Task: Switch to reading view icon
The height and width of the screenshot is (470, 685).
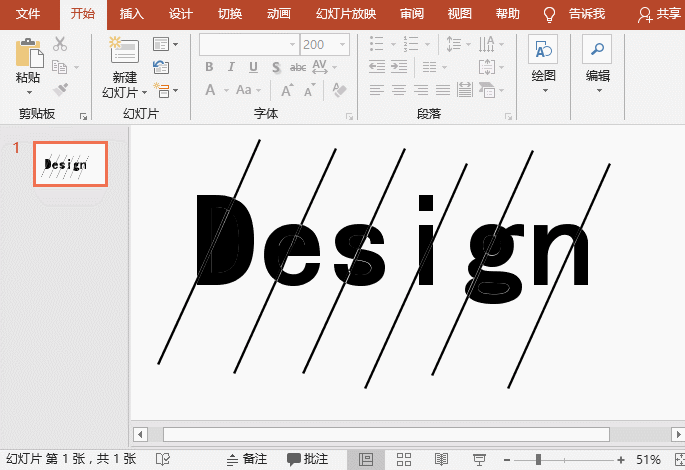Action: [x=441, y=459]
